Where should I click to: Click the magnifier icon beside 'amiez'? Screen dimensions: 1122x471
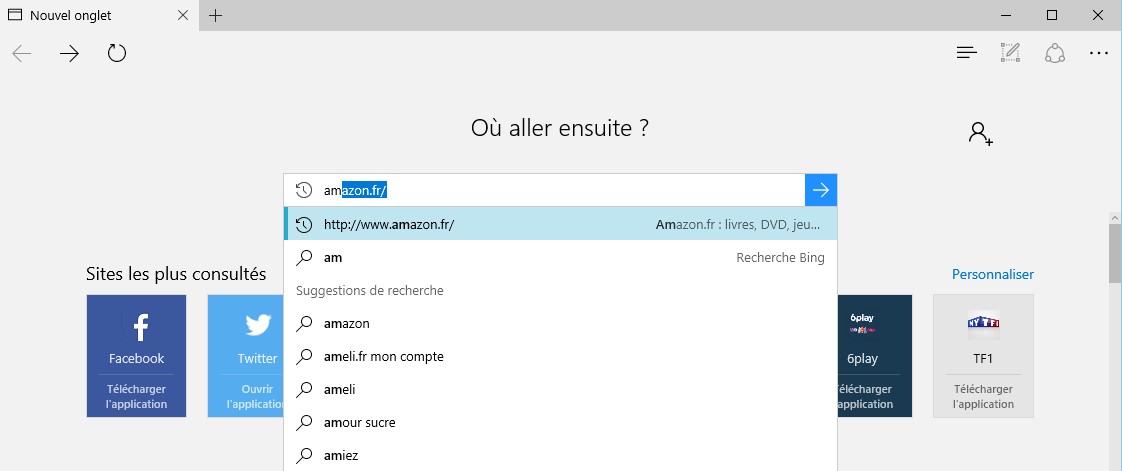tap(304, 455)
